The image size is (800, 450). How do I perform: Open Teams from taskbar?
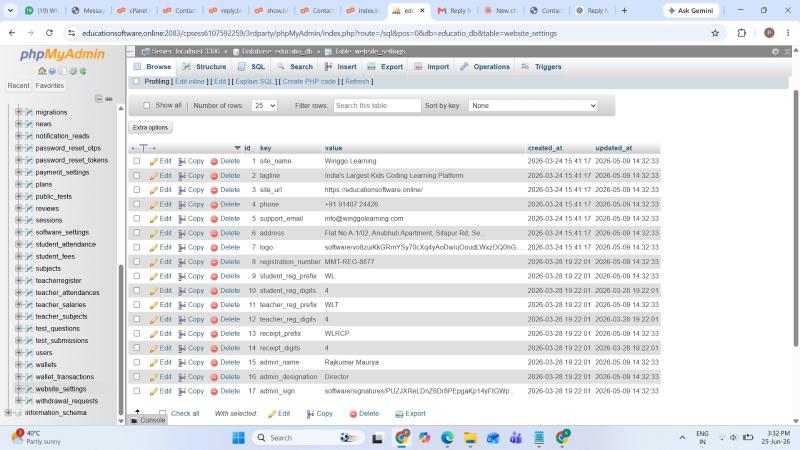click(516, 438)
